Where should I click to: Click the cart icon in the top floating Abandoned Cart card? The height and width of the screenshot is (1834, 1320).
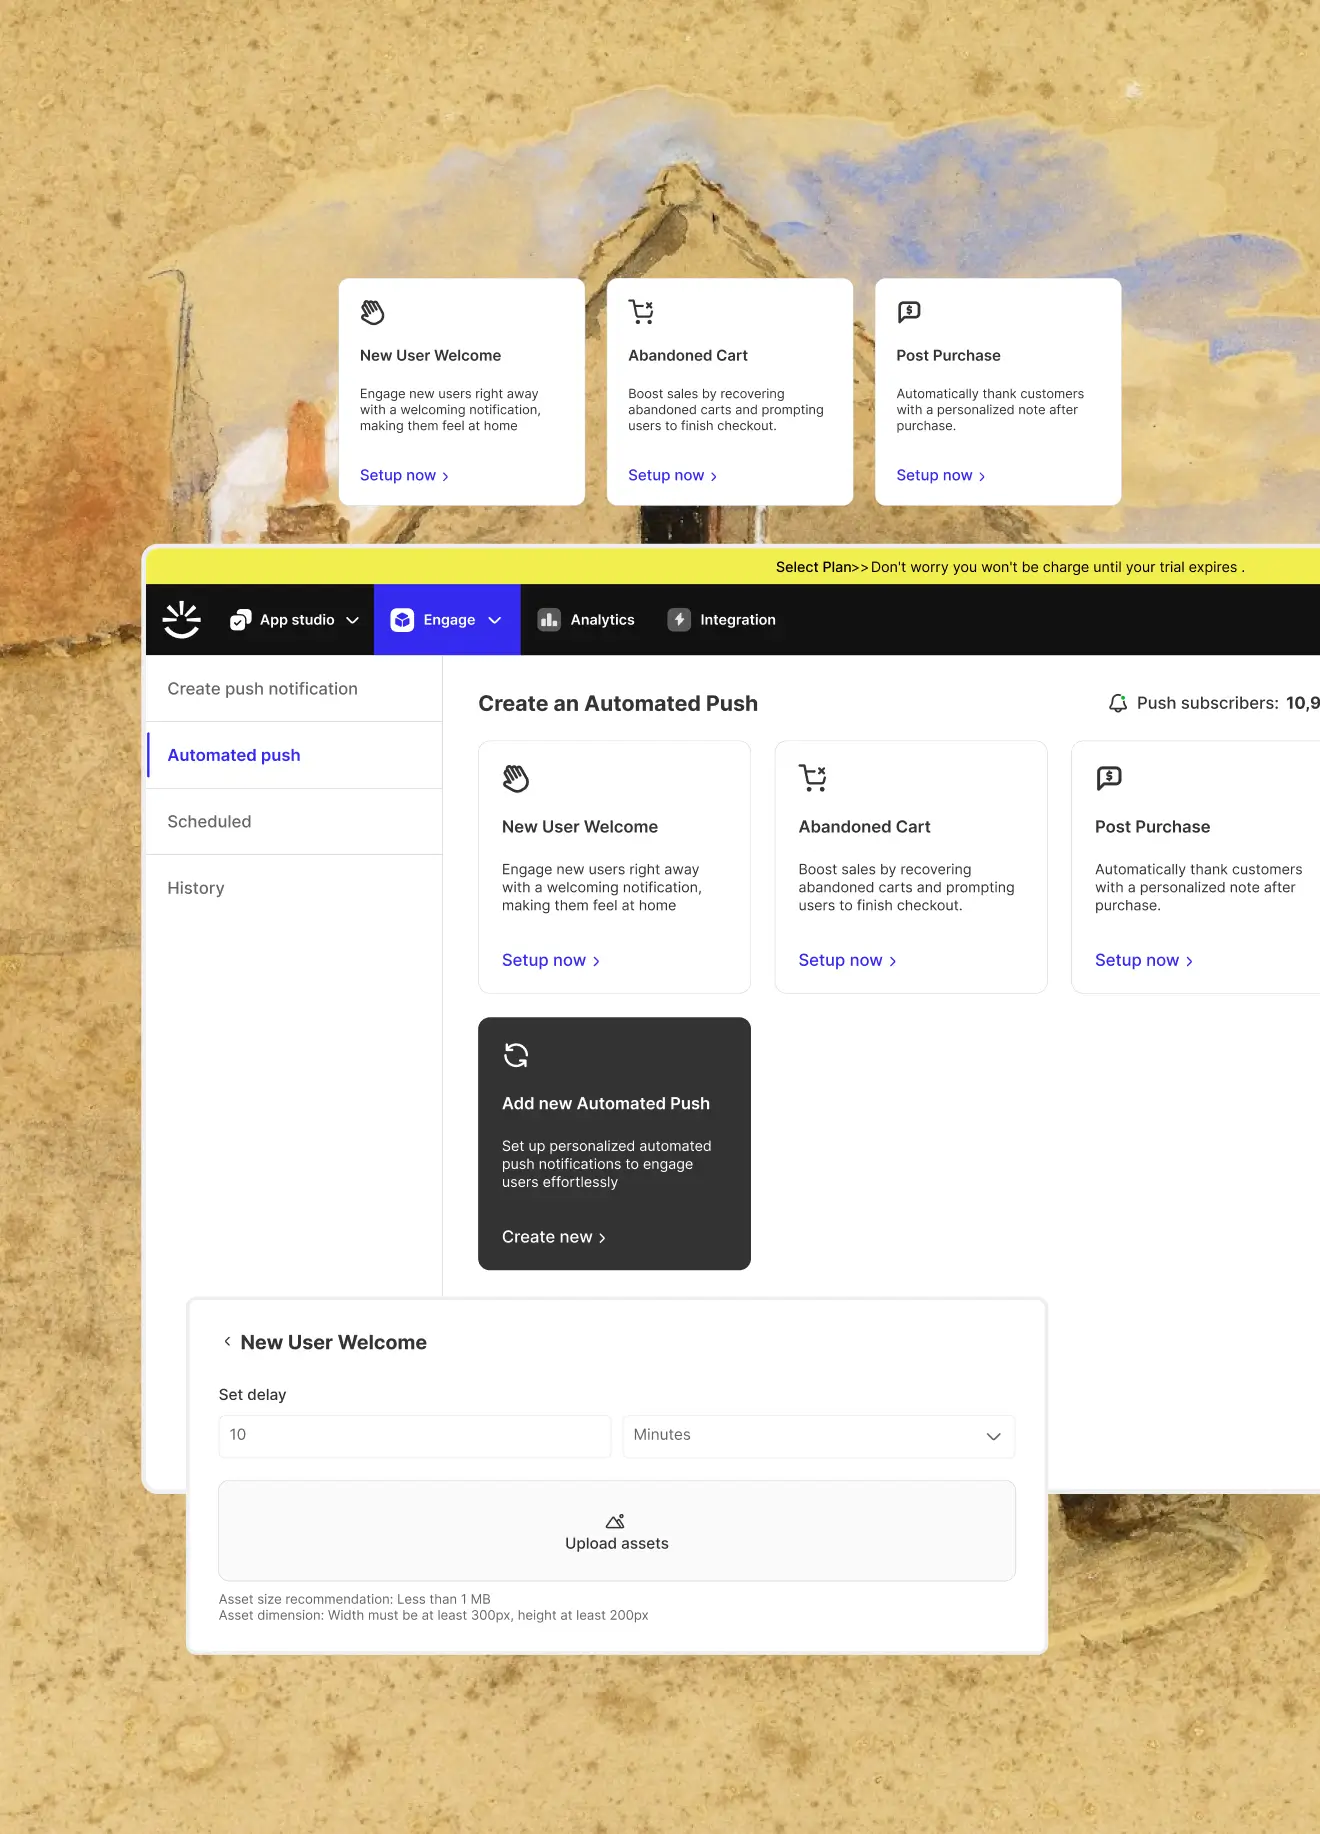641,312
